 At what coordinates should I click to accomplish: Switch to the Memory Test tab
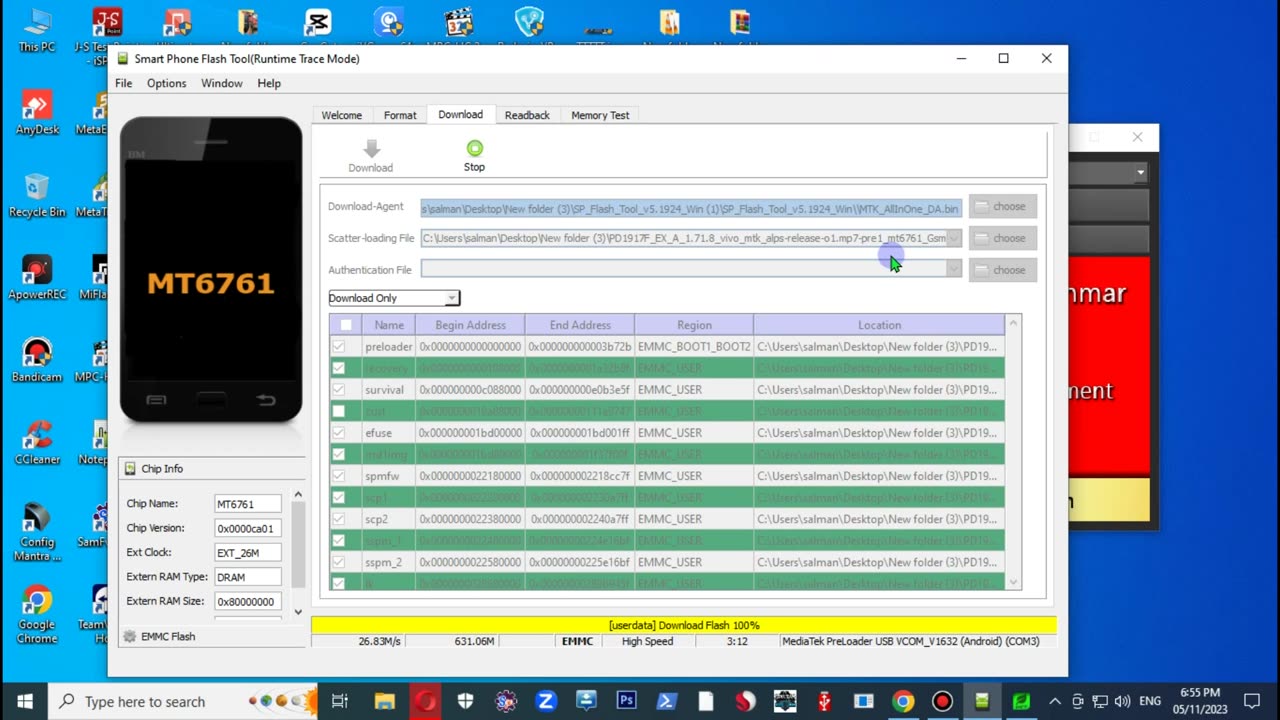(x=600, y=115)
